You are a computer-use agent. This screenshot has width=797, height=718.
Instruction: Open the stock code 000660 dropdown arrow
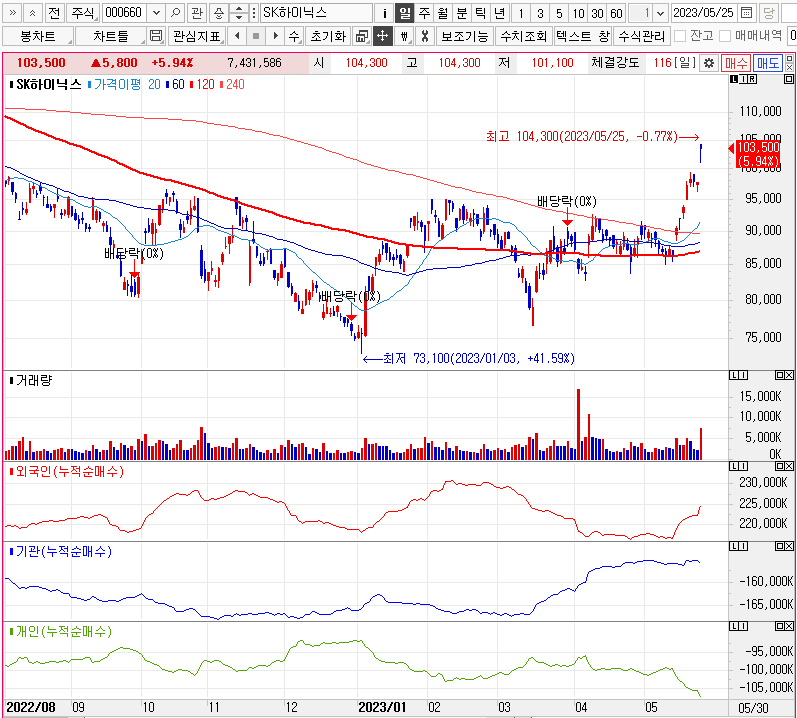click(157, 13)
